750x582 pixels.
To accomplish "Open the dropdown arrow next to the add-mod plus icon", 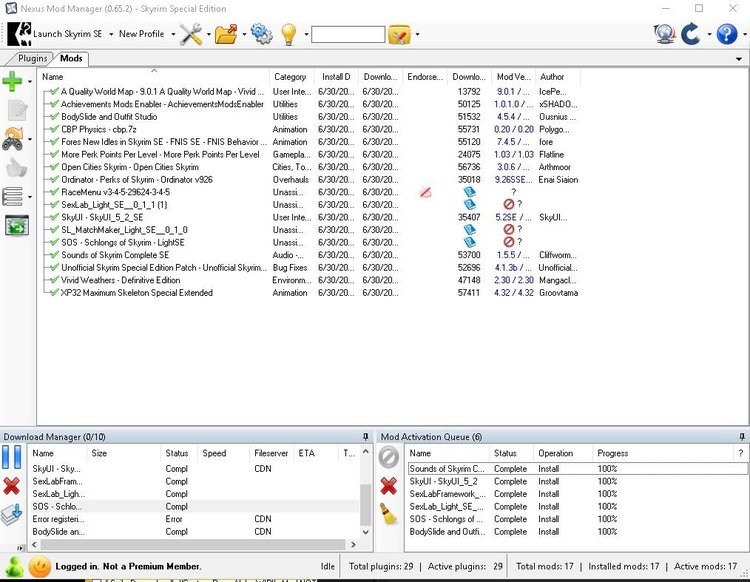I will (x=30, y=81).
